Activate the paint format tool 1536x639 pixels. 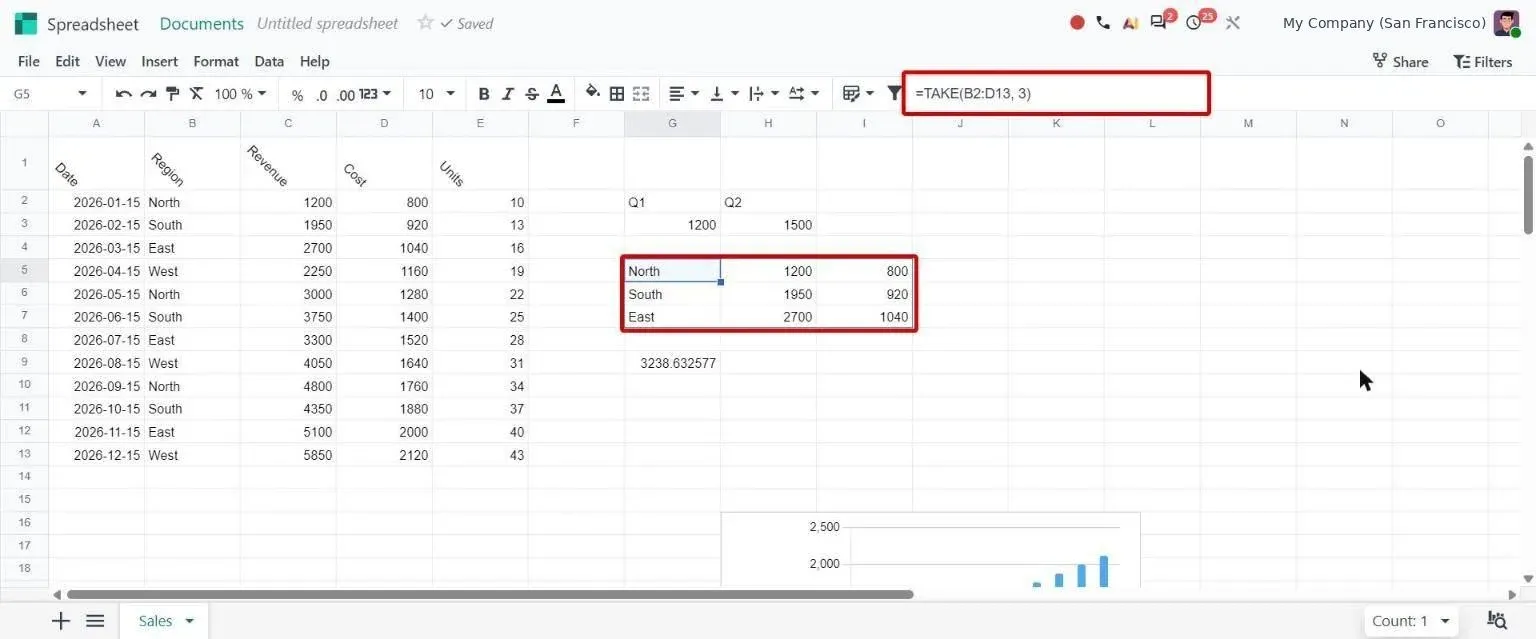point(172,94)
